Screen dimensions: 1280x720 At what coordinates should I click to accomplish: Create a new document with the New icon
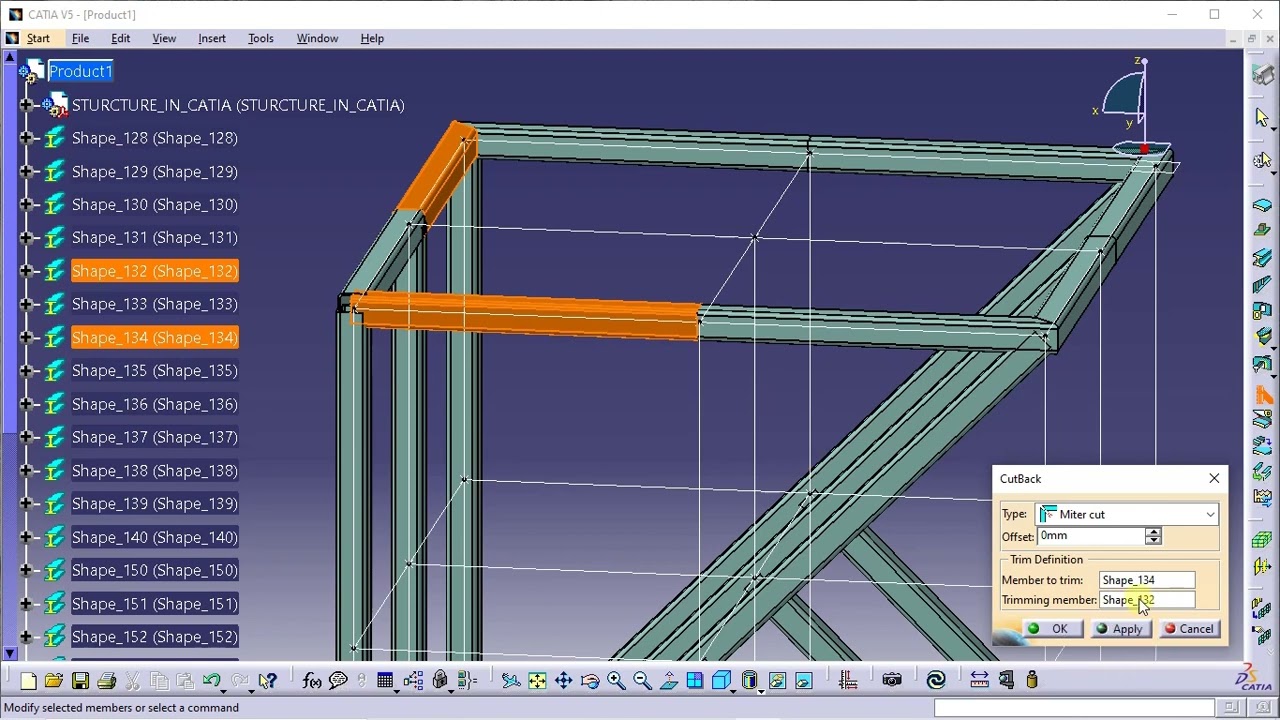coord(28,681)
